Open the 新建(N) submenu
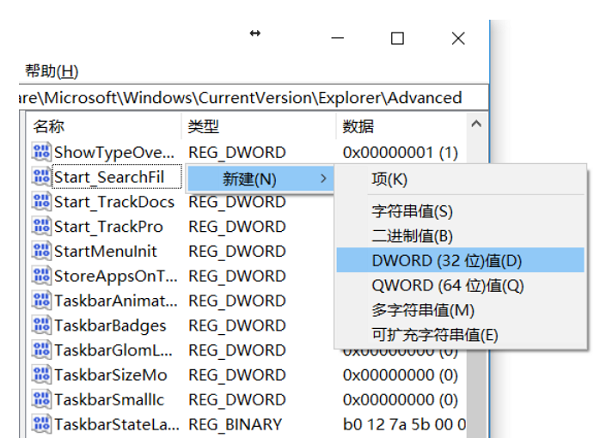Viewport: 600px width, 438px height. (x=260, y=179)
